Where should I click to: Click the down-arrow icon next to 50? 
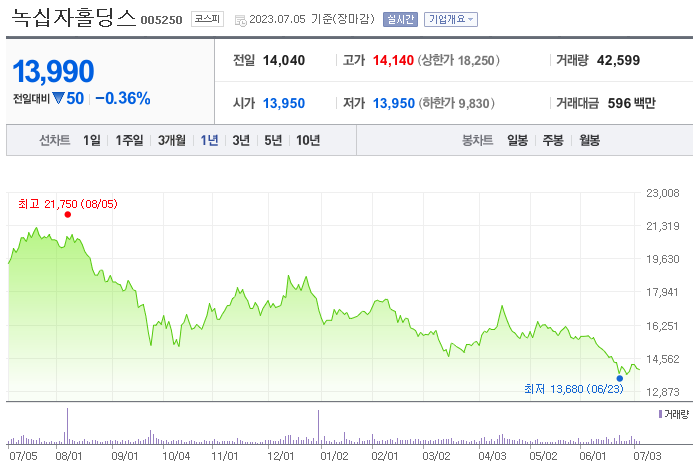coord(58,98)
